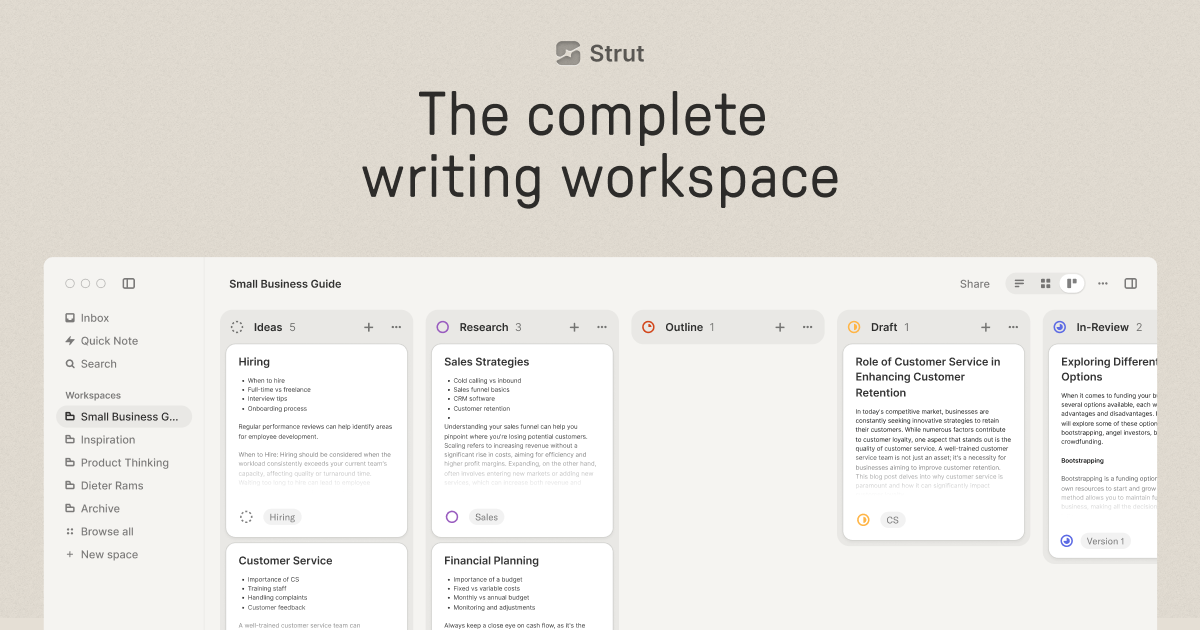Add a card to the Outline column
This screenshot has height=630, width=1200.
(779, 327)
